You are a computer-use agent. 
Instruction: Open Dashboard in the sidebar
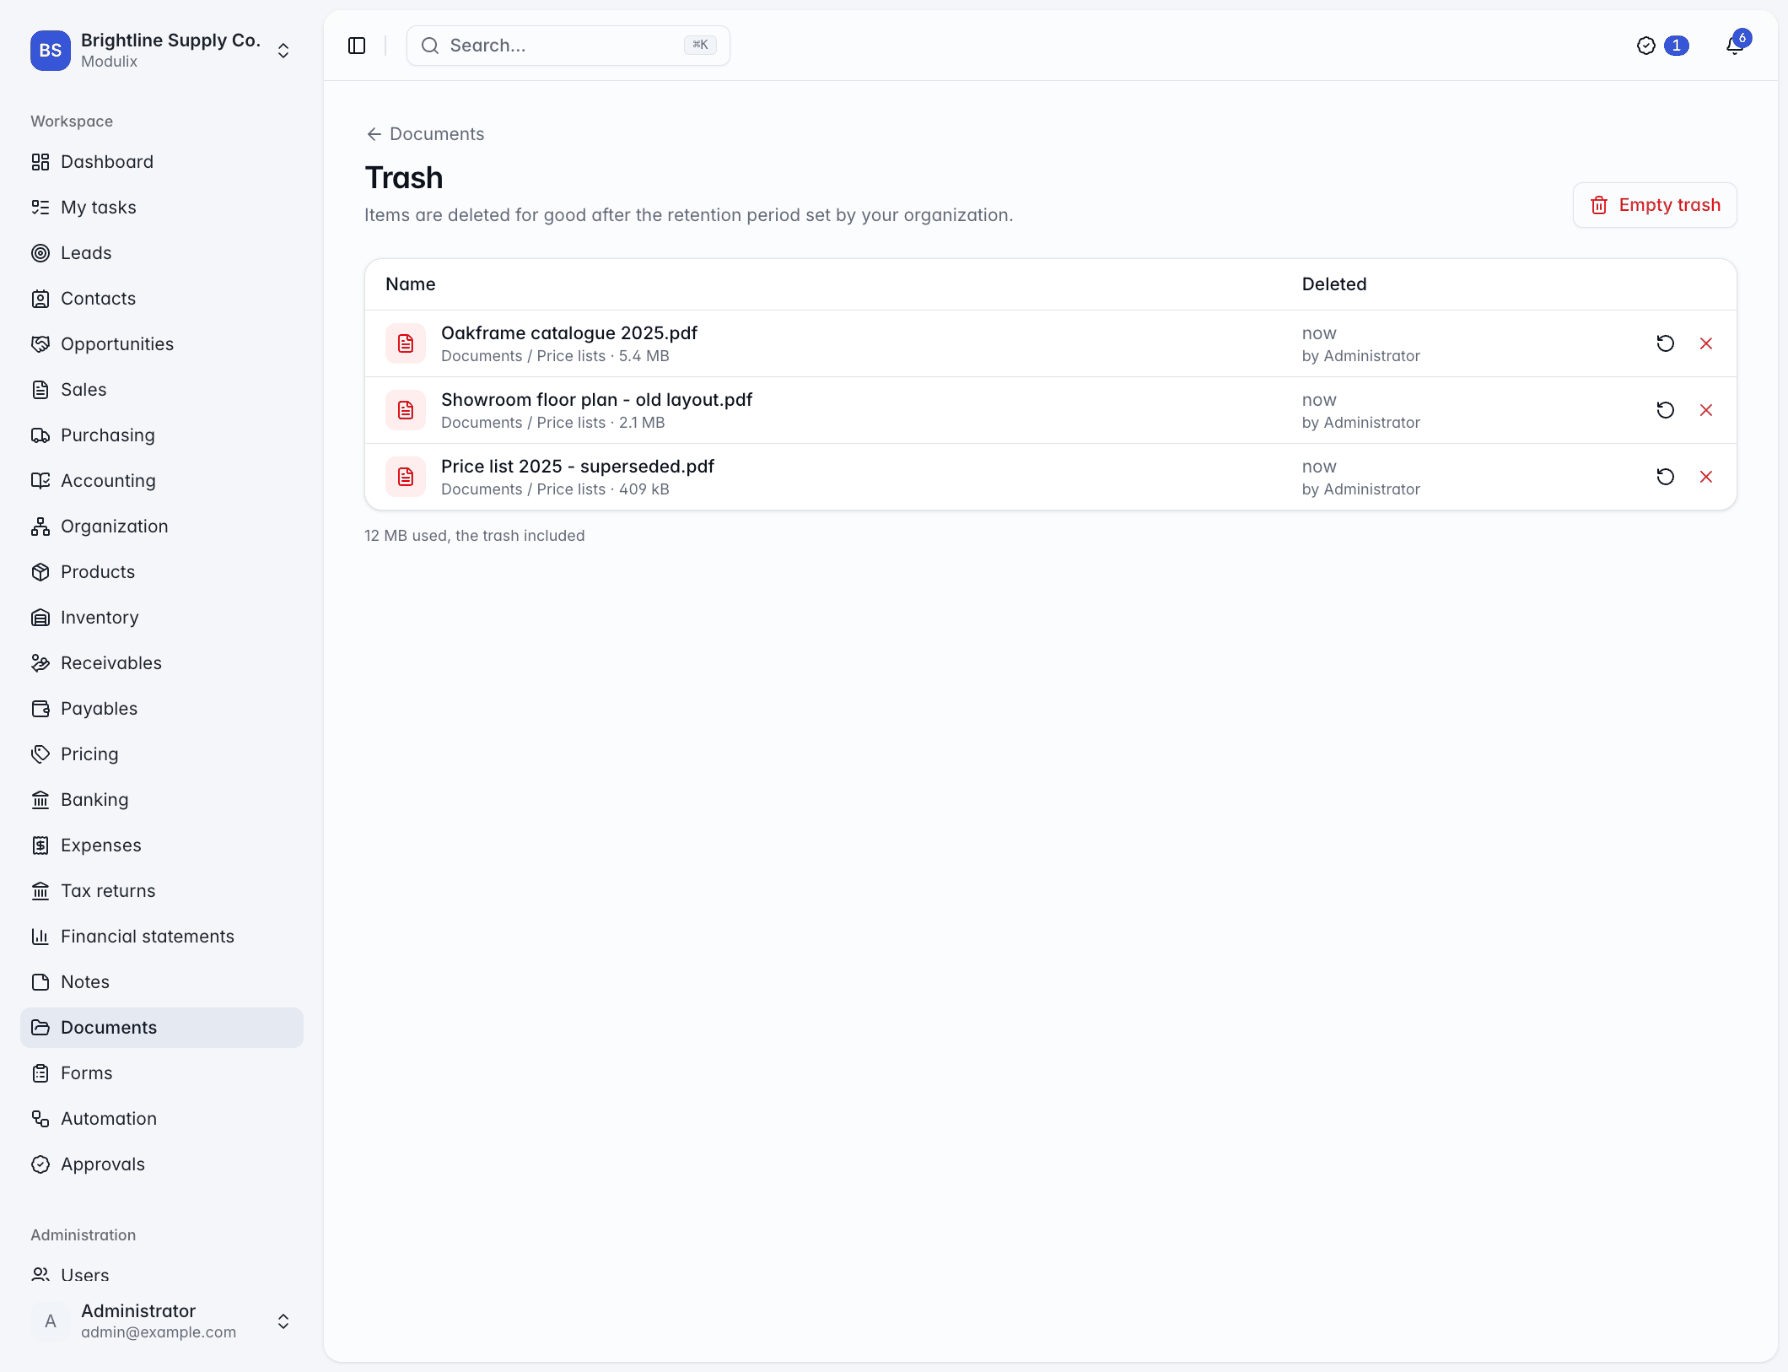[x=161, y=162]
